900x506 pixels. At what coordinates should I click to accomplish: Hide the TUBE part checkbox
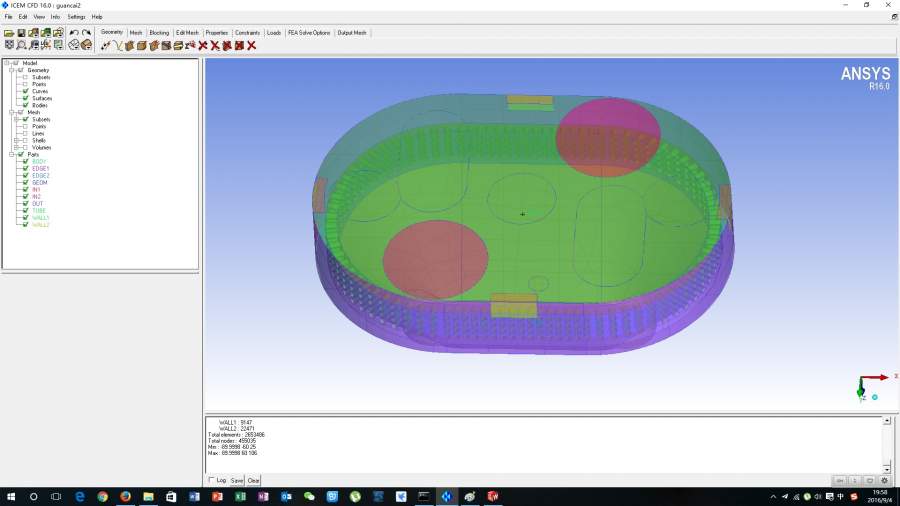pos(25,211)
